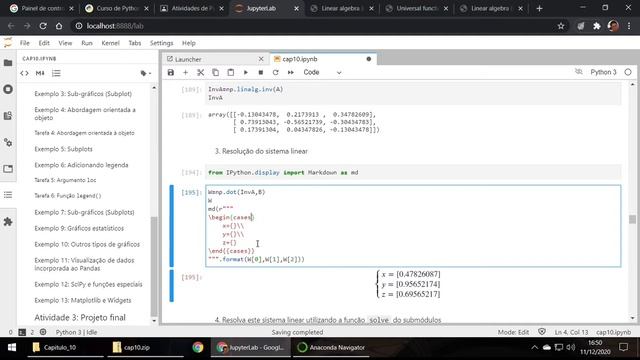Open the Edit menu
Image resolution: width=640 pixels, height=360 pixels.
(x=44, y=43)
